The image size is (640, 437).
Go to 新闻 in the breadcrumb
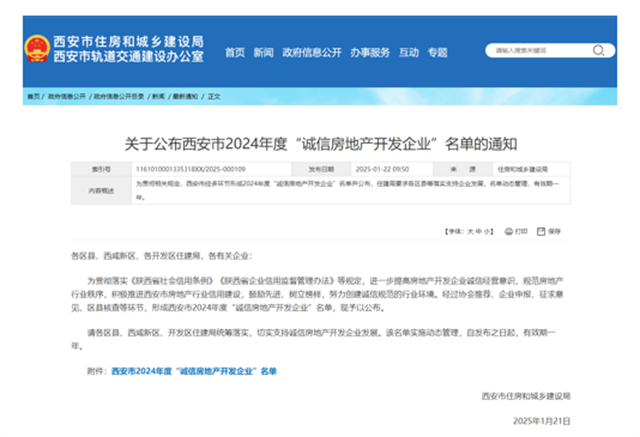(x=158, y=96)
